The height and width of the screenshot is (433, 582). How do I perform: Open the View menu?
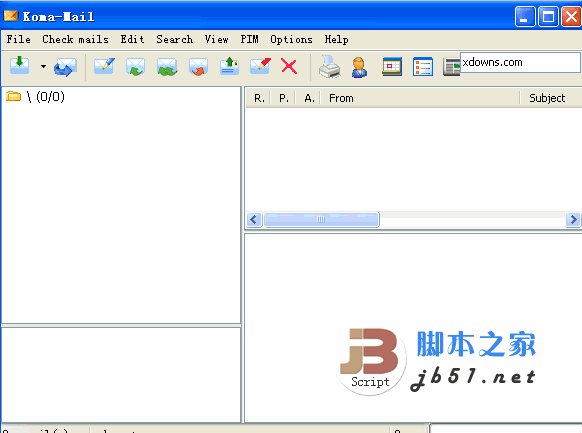[216, 39]
